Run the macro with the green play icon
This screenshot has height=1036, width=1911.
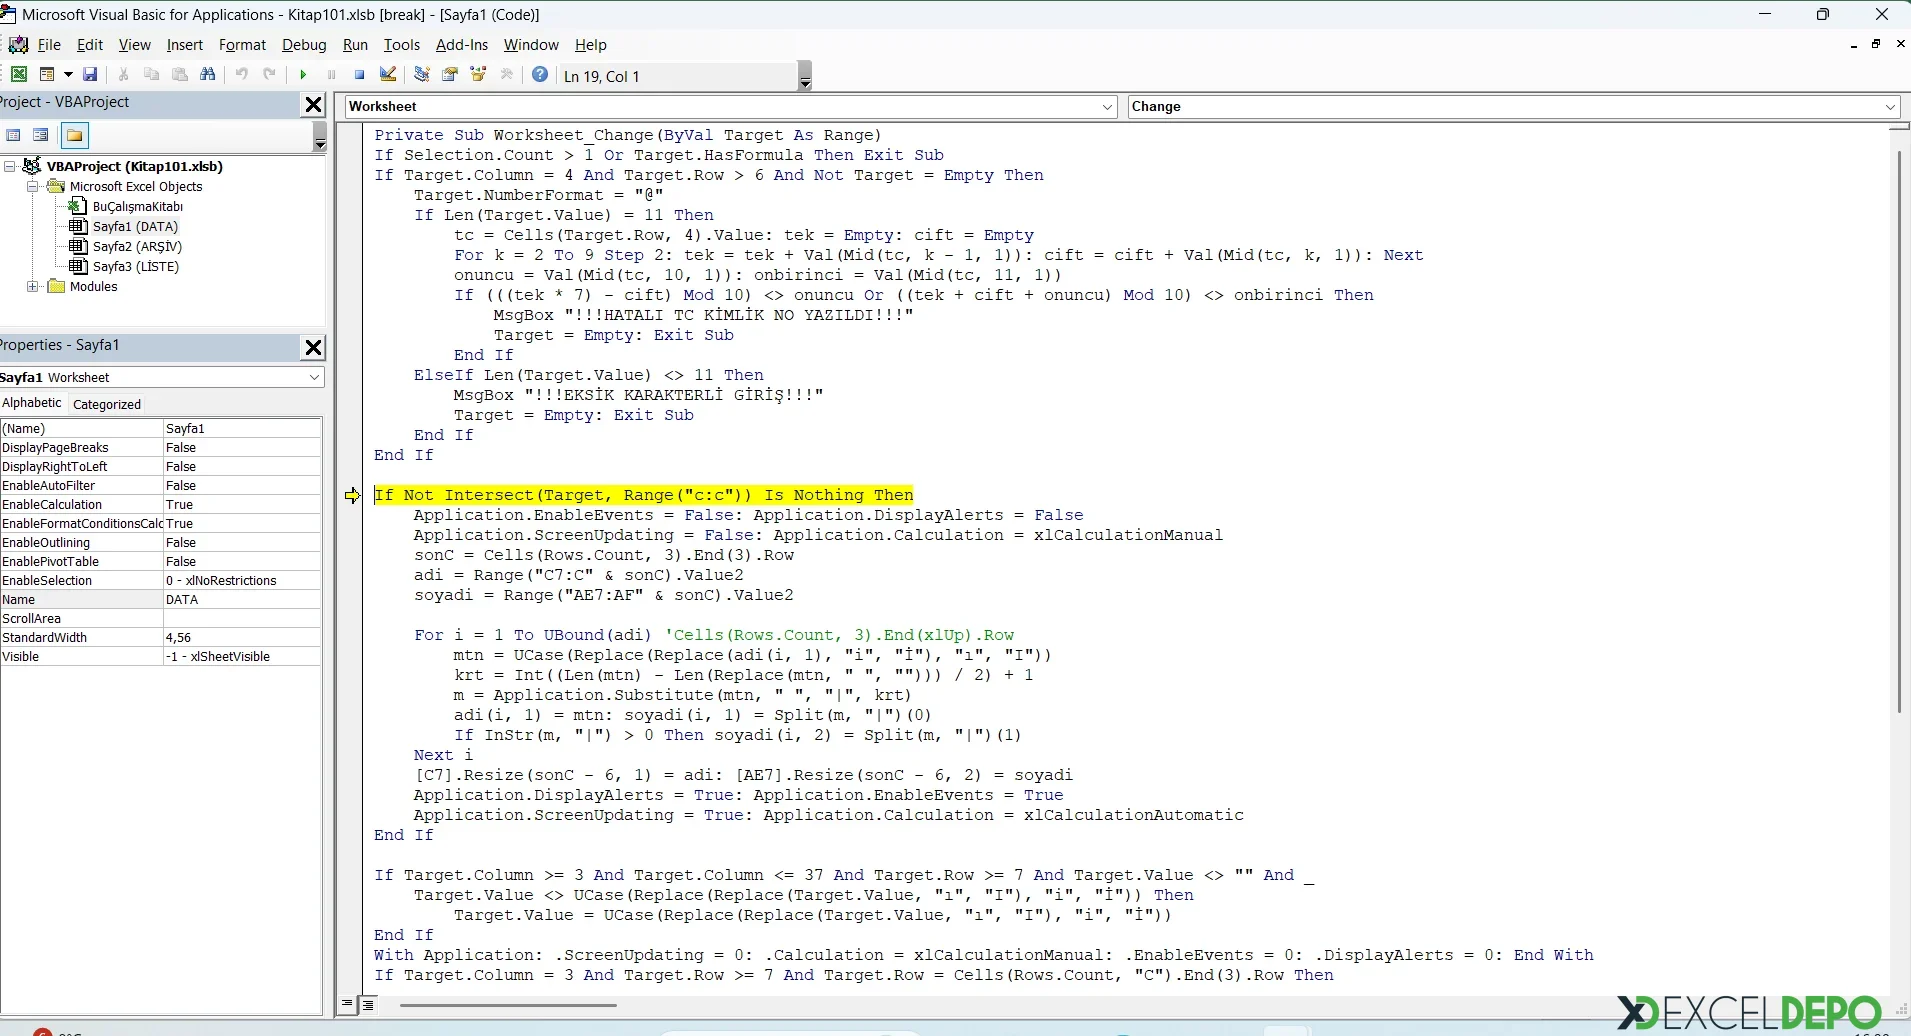point(303,75)
